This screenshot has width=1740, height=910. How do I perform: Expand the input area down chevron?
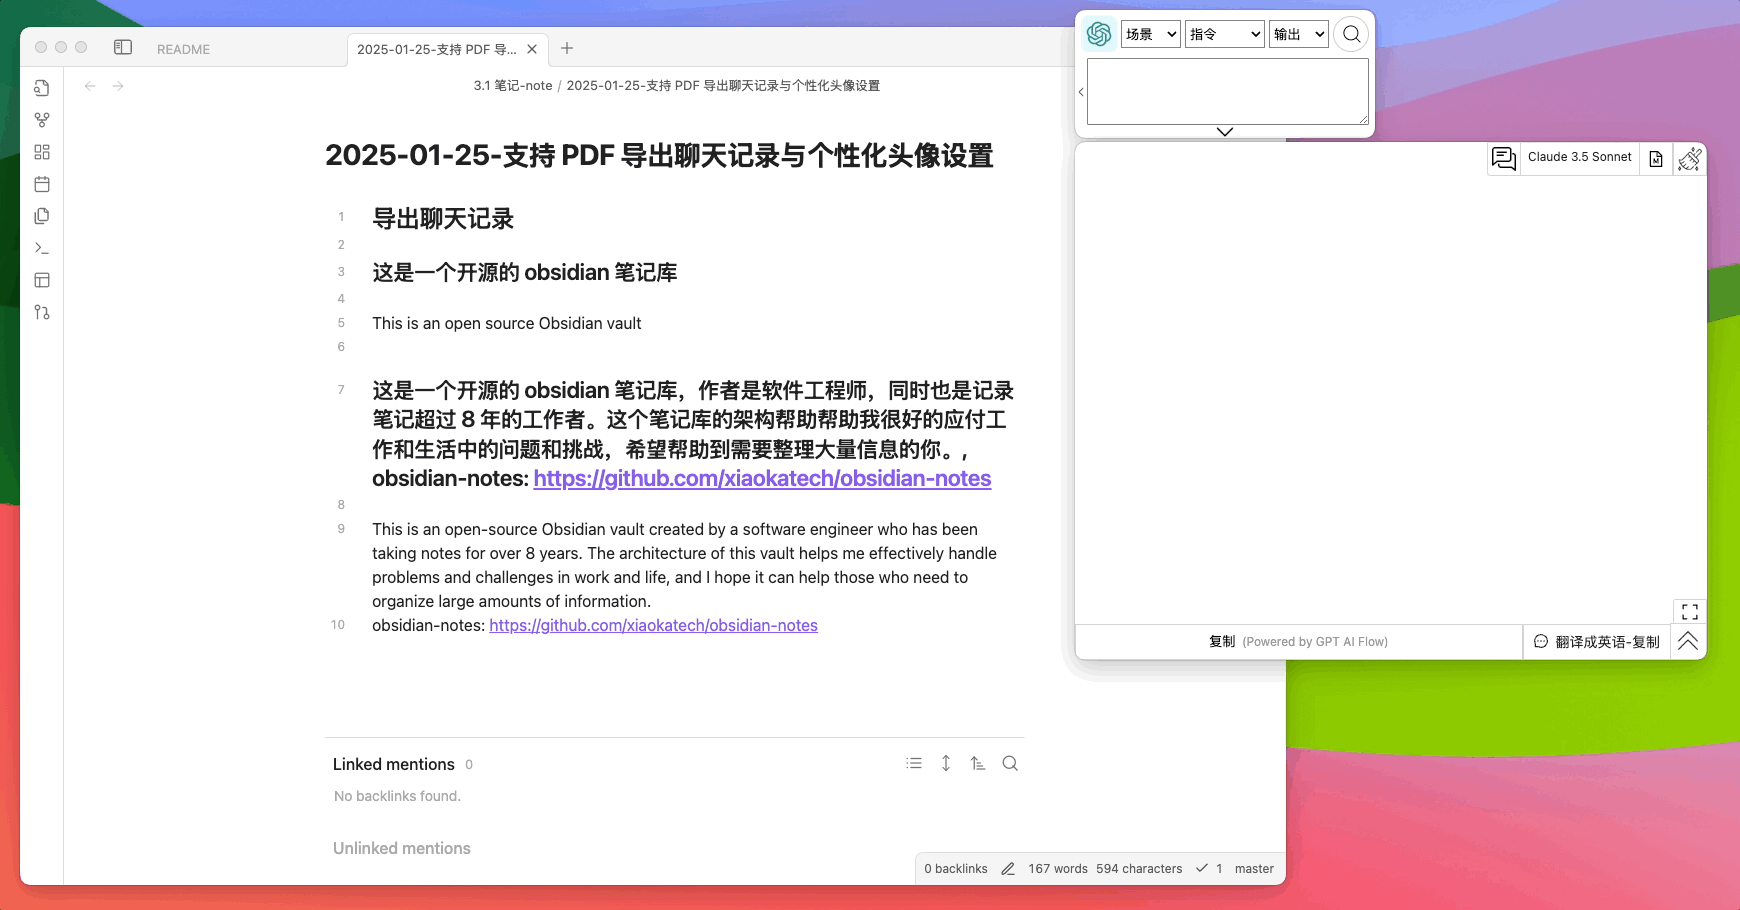tap(1225, 132)
